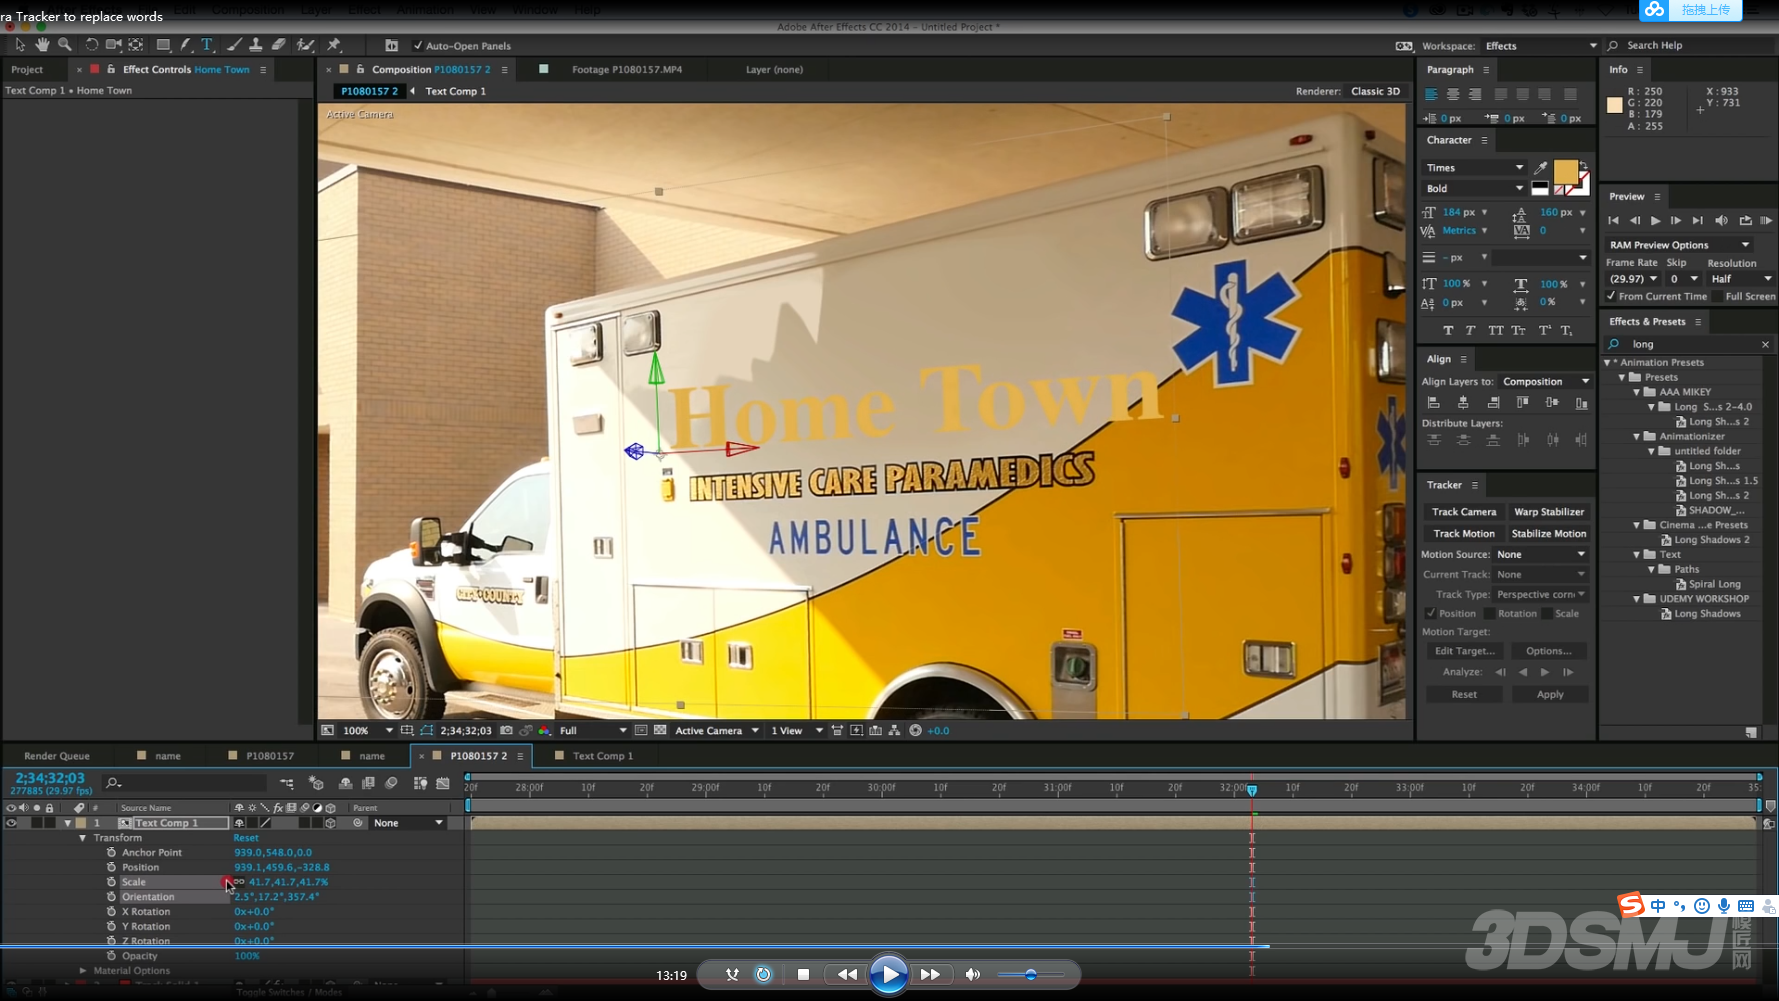Open the Half resolution dropdown
Screen dimensions: 1779x1001
[x=1739, y=279]
